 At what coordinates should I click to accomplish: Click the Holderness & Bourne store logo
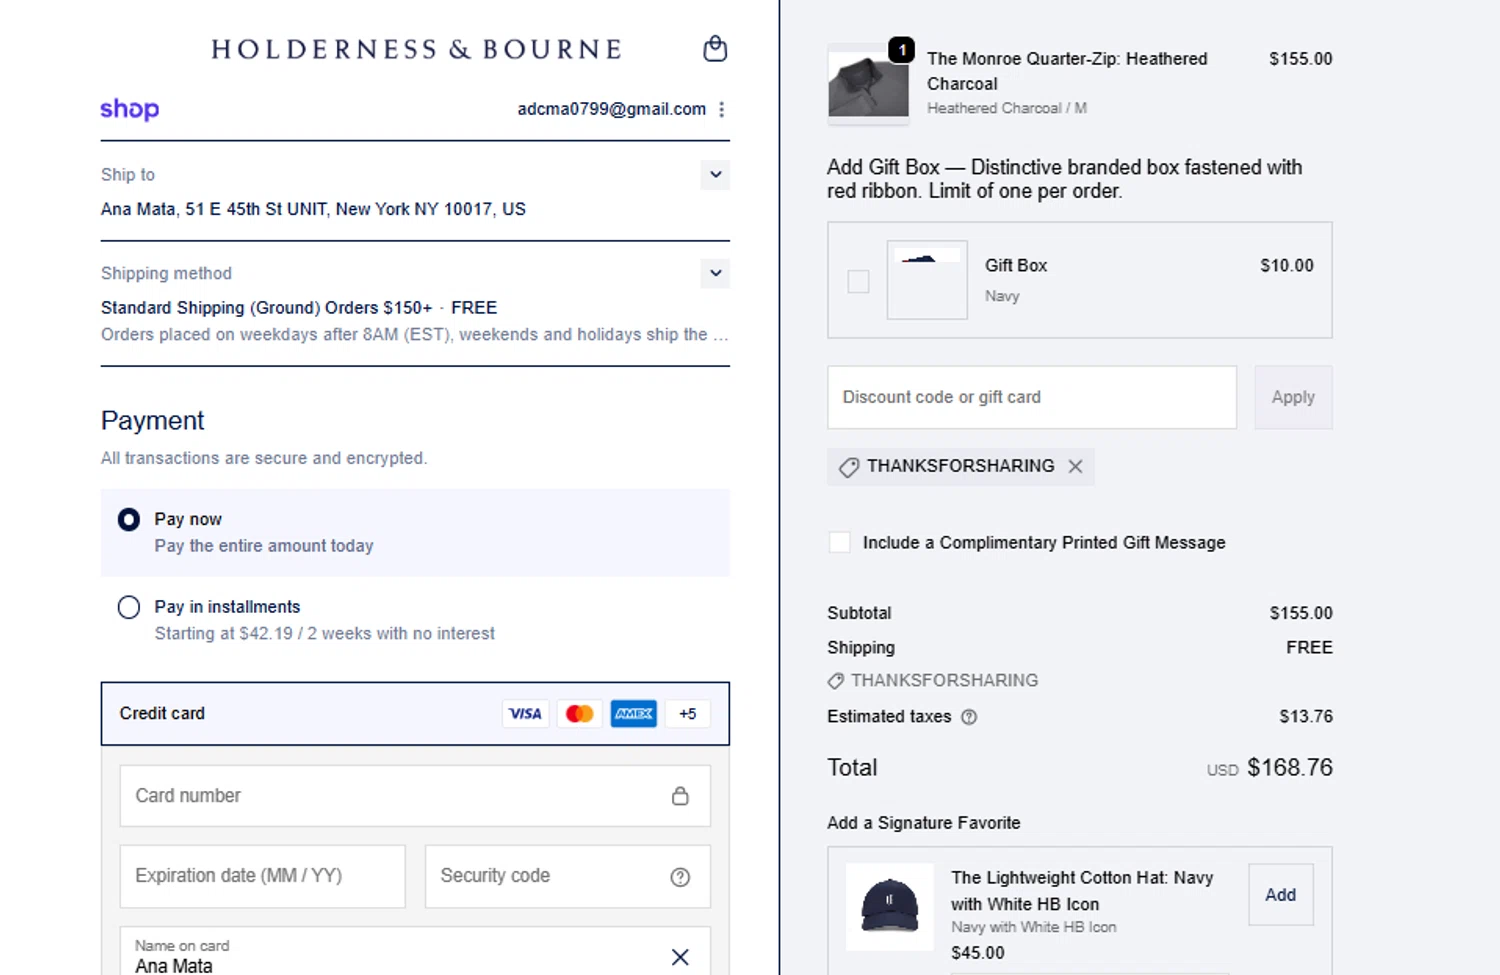416,49
